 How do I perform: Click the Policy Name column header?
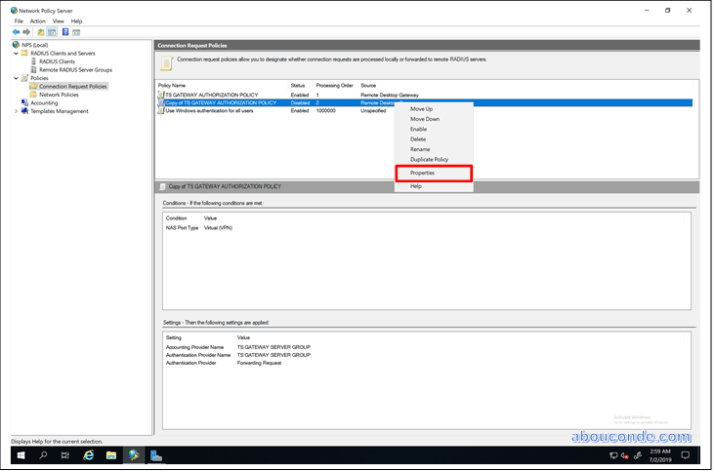[x=173, y=86]
